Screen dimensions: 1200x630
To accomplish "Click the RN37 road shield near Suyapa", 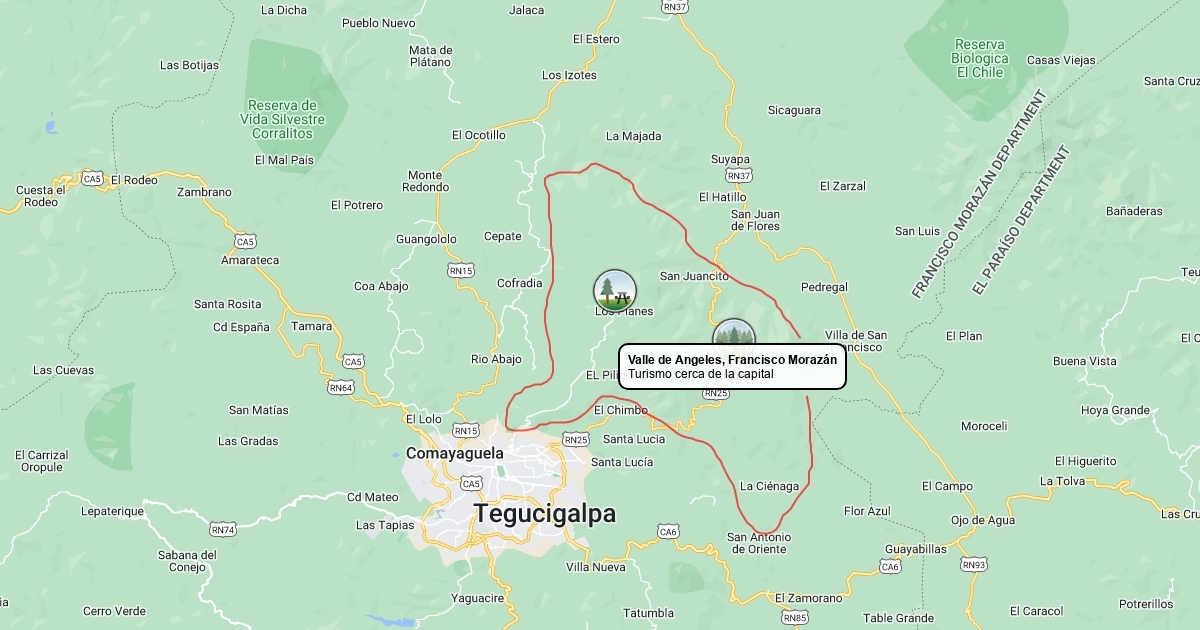I will (739, 176).
